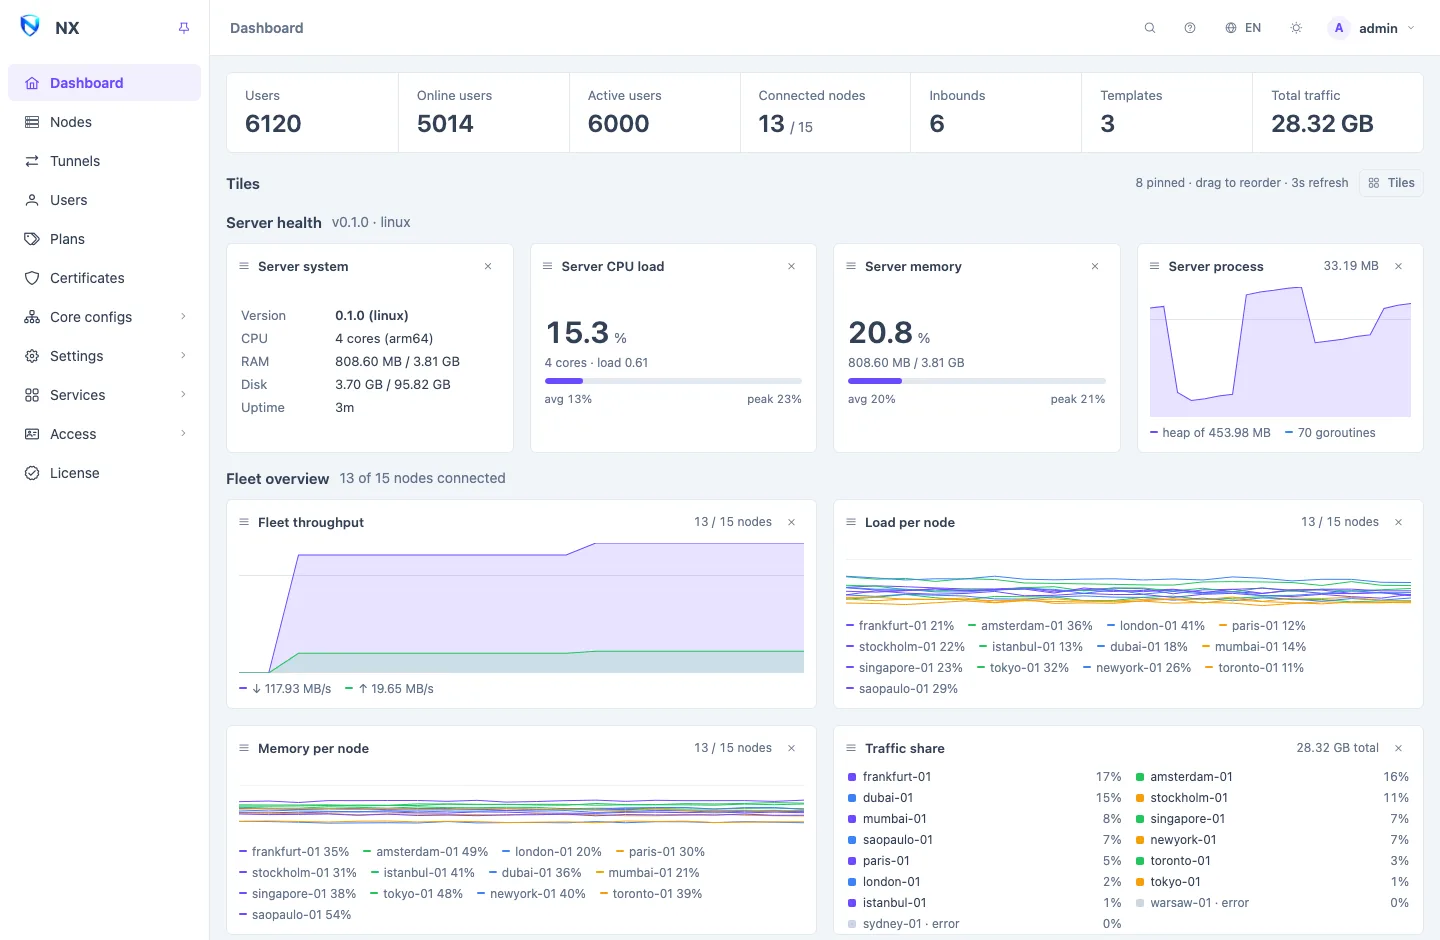Expand the Services sidebar section
This screenshot has width=1440, height=940.
(x=104, y=395)
